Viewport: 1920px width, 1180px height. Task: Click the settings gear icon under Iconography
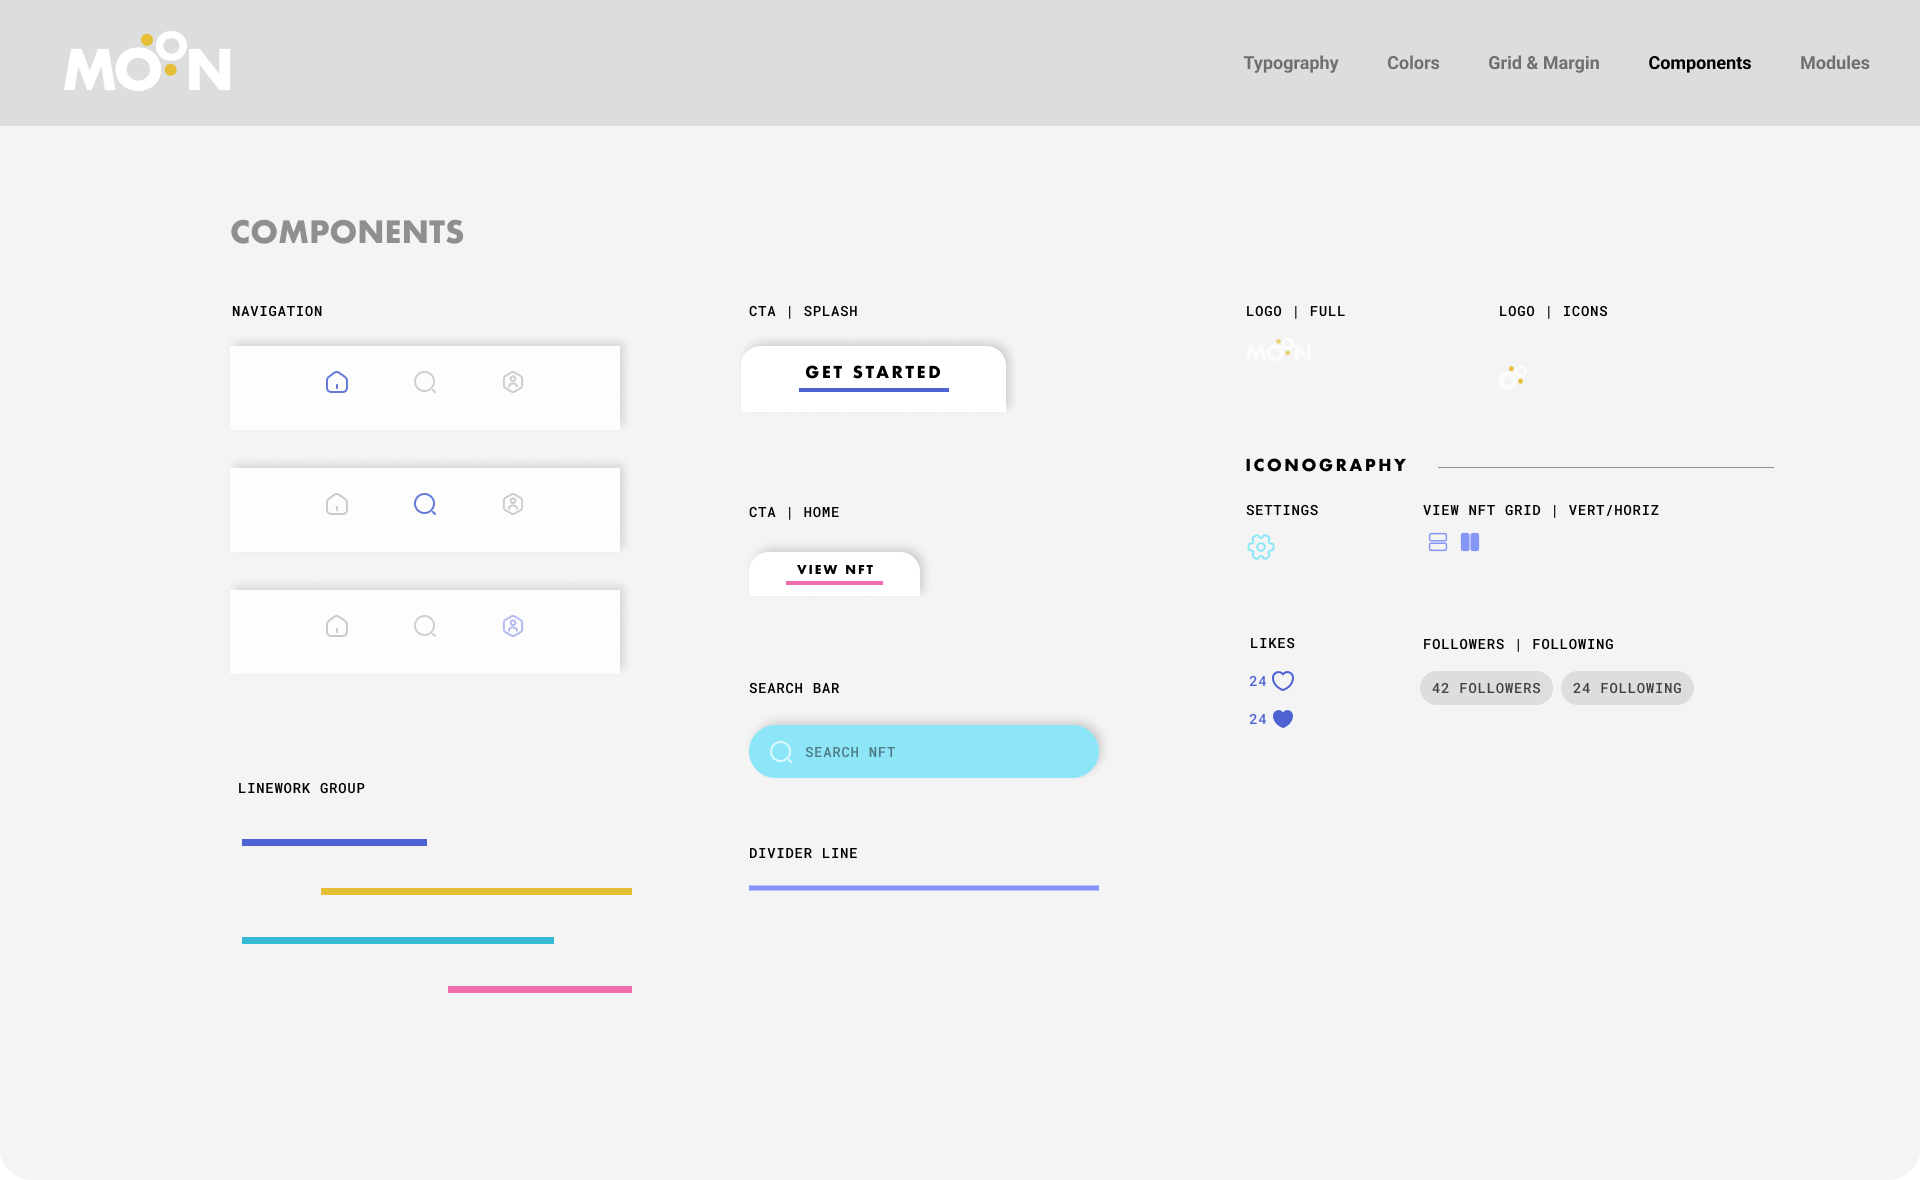click(x=1260, y=547)
